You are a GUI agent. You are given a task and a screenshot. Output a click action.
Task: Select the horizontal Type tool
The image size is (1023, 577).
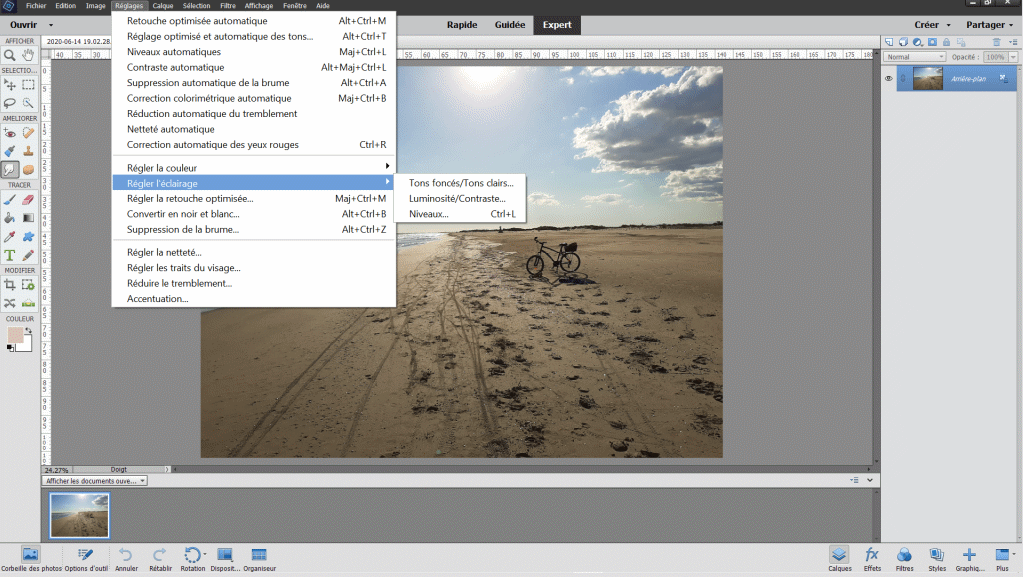[10, 255]
